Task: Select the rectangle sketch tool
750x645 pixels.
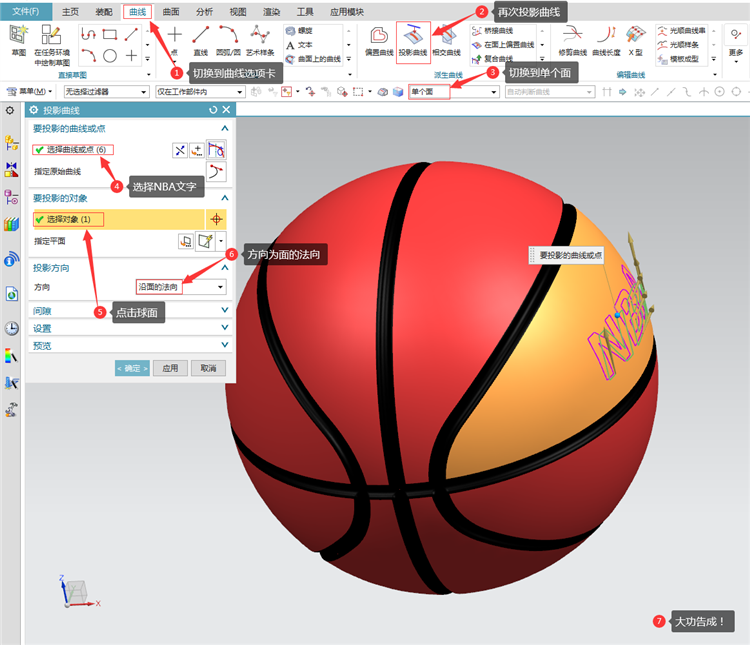Action: click(x=110, y=34)
